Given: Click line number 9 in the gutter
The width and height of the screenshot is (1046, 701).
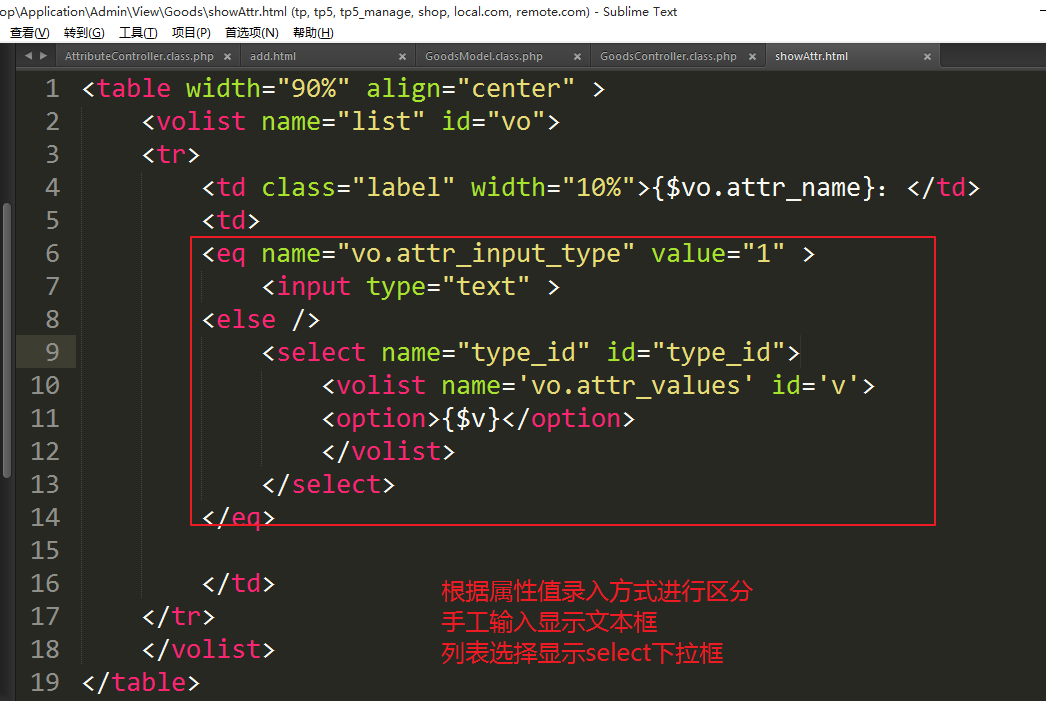Looking at the screenshot, I should [46, 352].
